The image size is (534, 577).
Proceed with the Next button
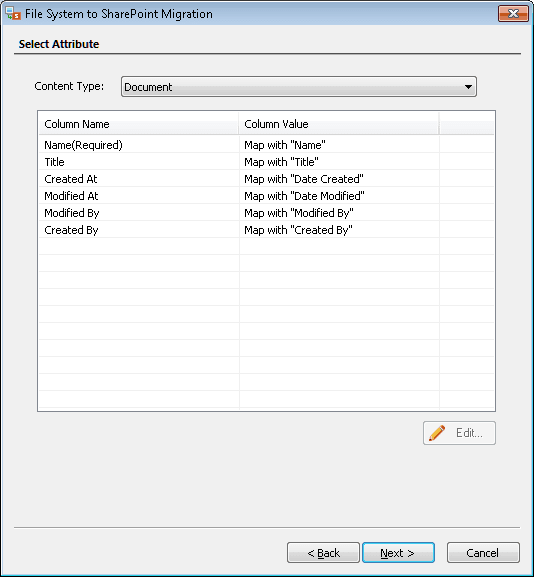(398, 552)
